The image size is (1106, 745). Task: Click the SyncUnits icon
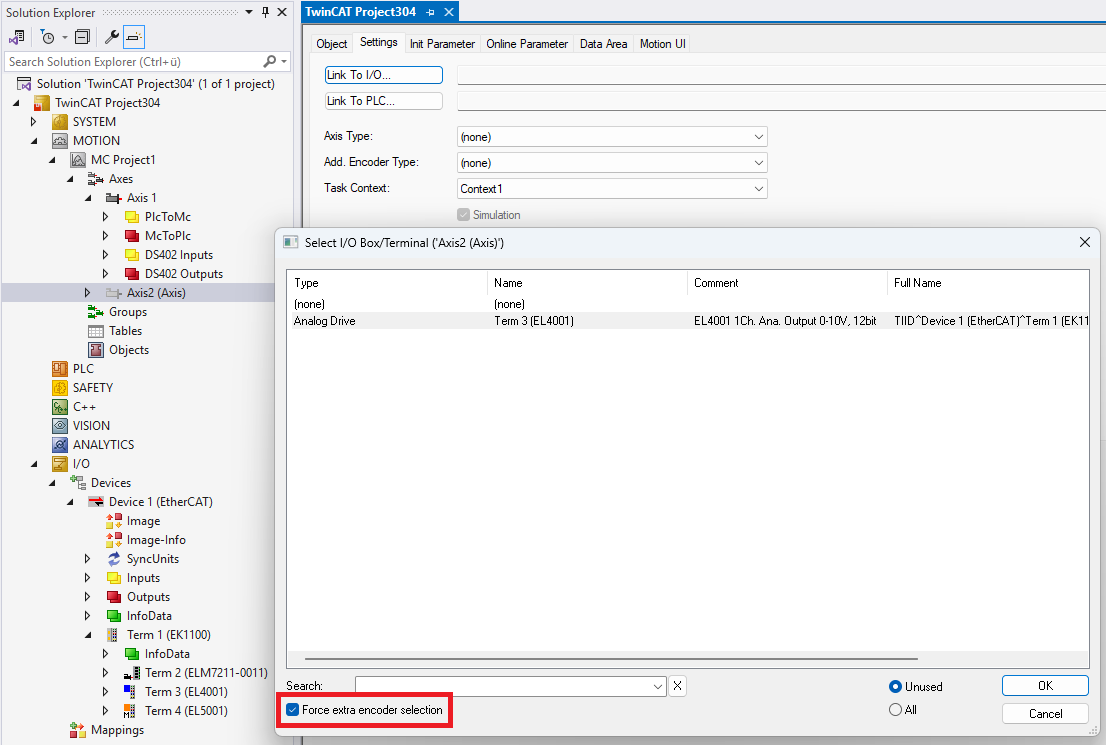click(x=114, y=559)
